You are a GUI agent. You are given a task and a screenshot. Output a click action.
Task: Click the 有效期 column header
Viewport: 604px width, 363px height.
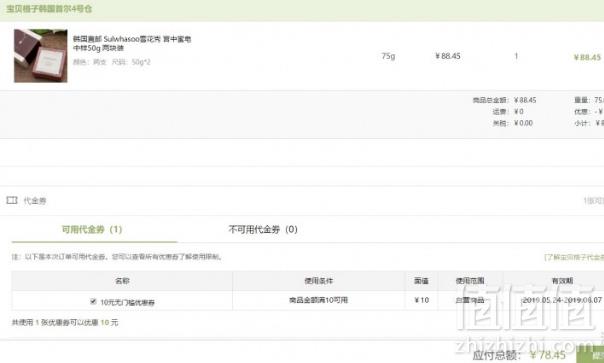(x=562, y=281)
